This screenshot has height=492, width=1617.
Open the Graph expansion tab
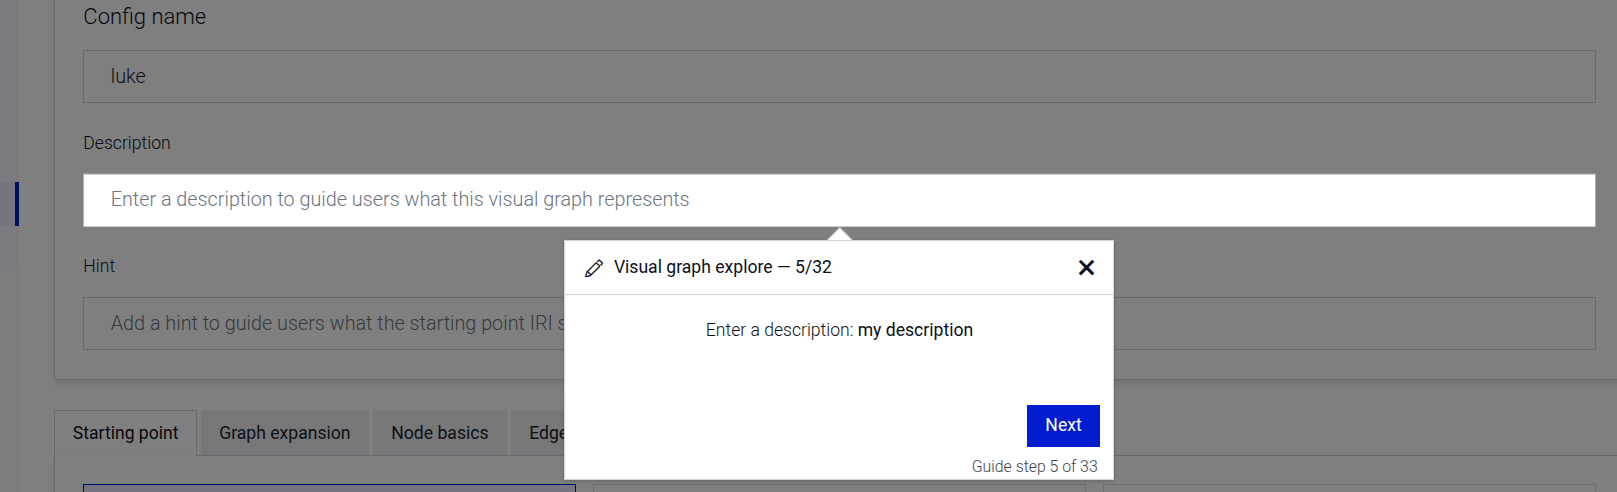[284, 433]
